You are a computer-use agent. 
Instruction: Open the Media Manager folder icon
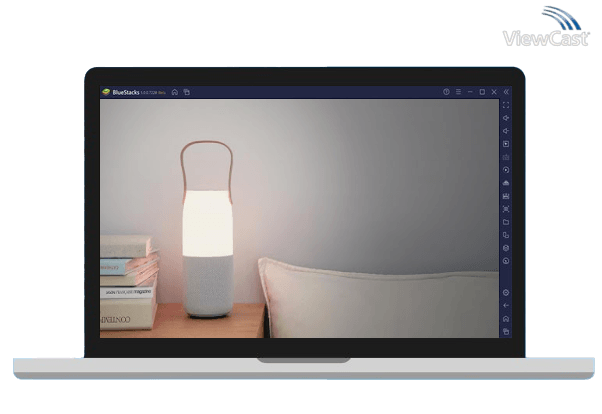pos(506,222)
